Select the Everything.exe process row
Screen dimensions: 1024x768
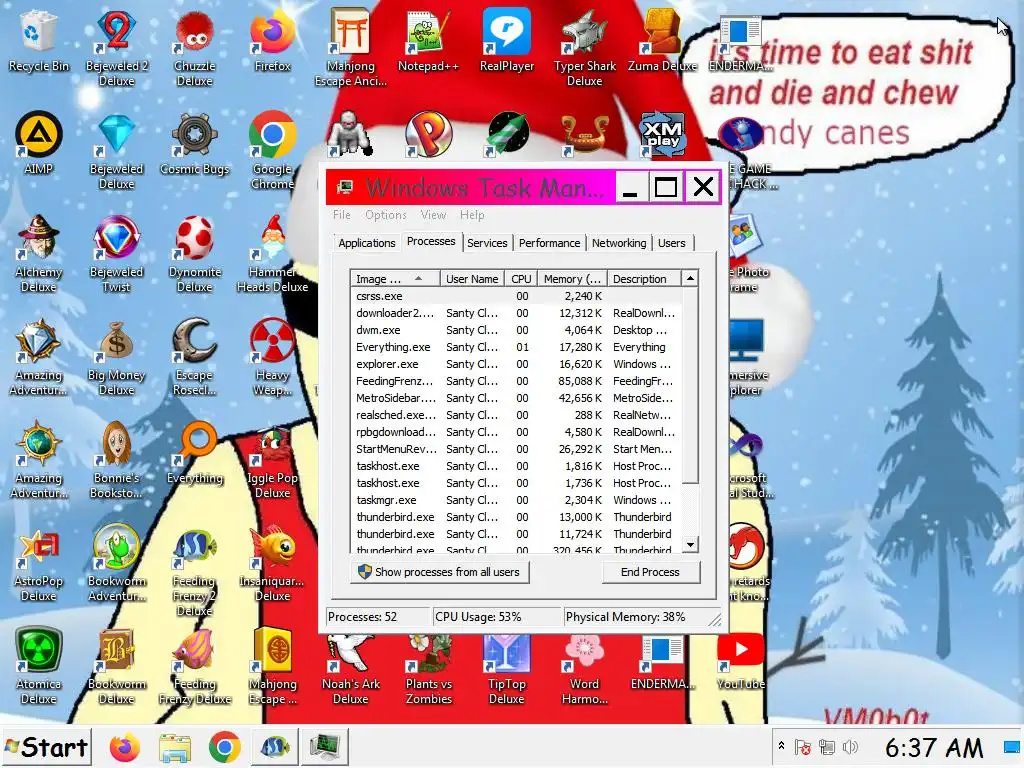(x=516, y=347)
